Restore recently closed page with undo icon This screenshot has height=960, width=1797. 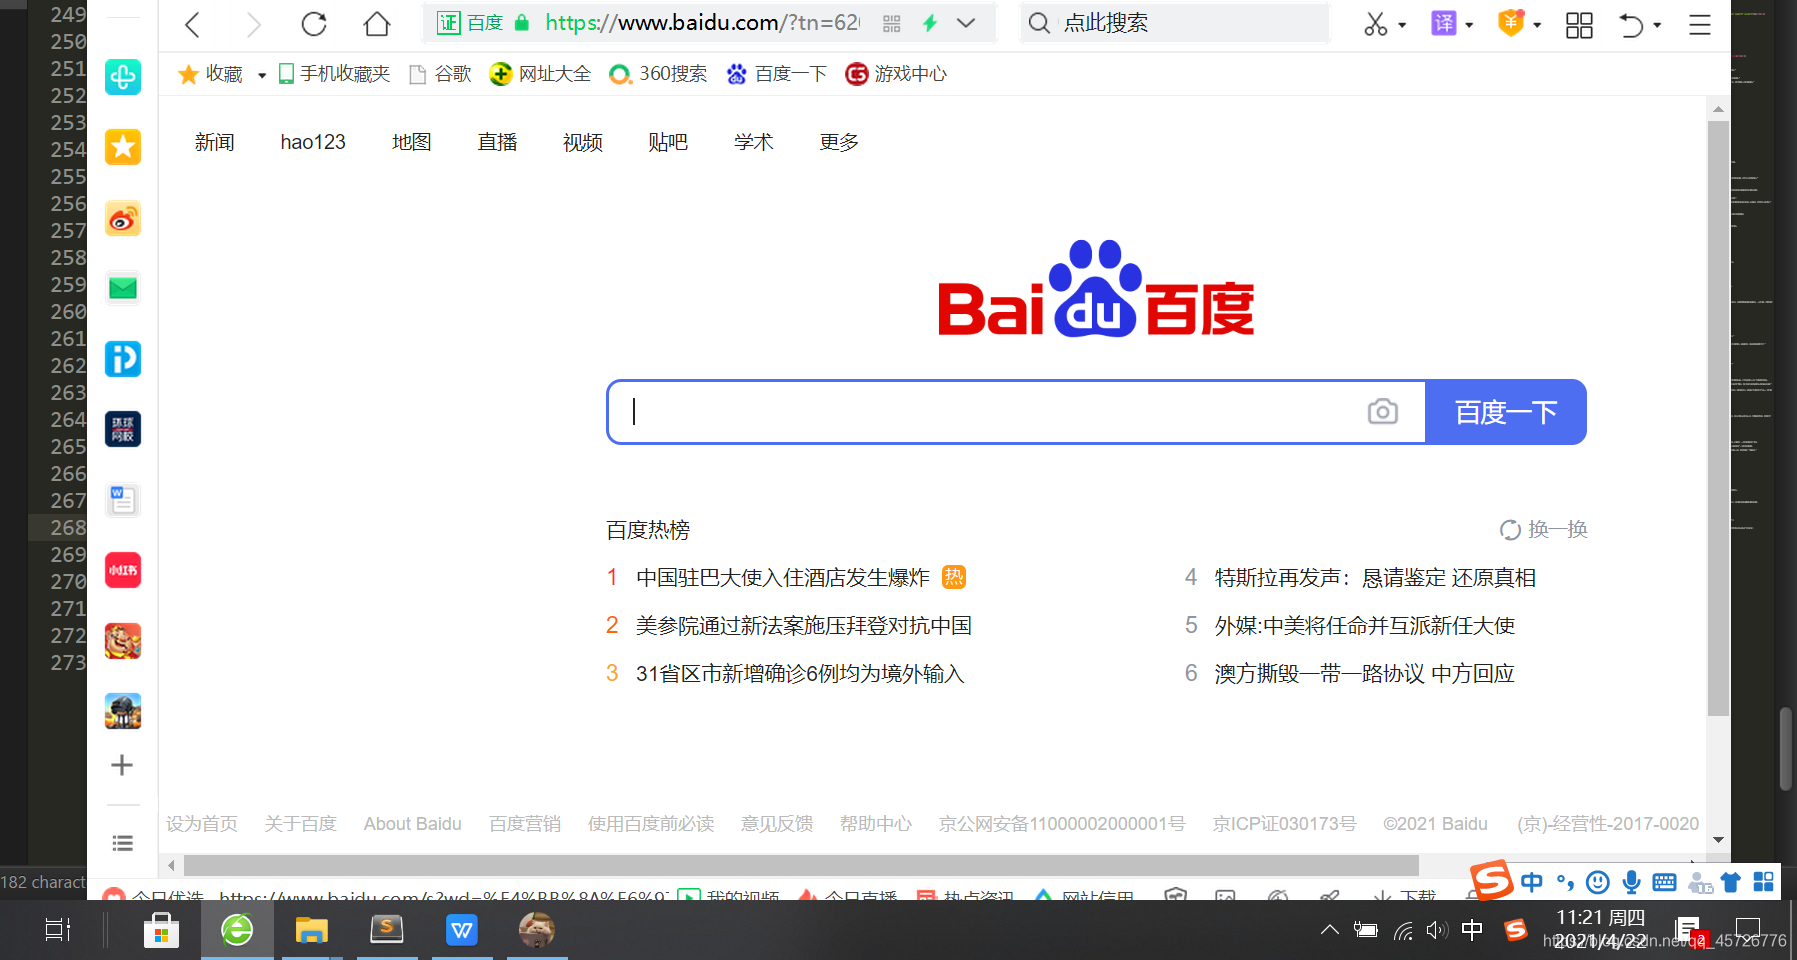(x=1632, y=25)
